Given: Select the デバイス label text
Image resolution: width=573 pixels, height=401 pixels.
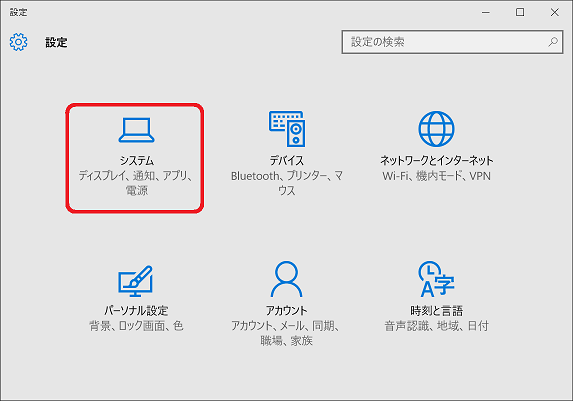Looking at the screenshot, I should point(287,160).
